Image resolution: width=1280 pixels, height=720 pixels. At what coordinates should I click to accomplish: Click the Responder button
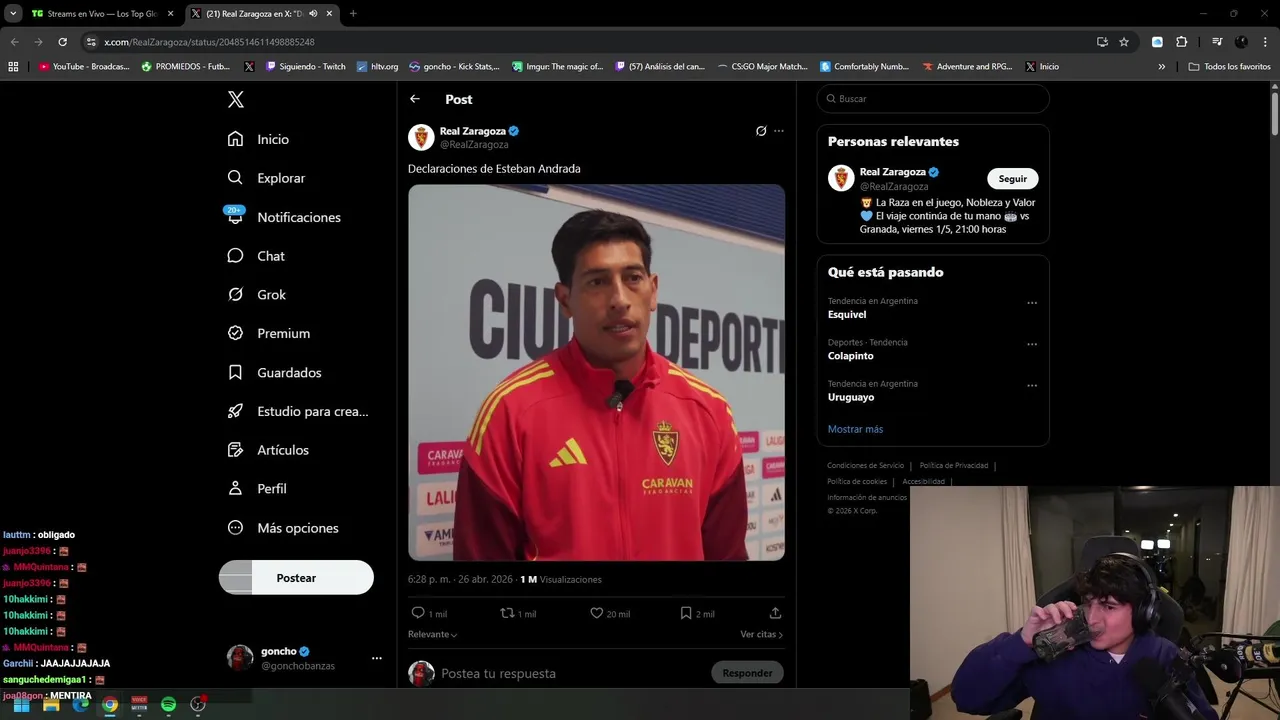(747, 673)
